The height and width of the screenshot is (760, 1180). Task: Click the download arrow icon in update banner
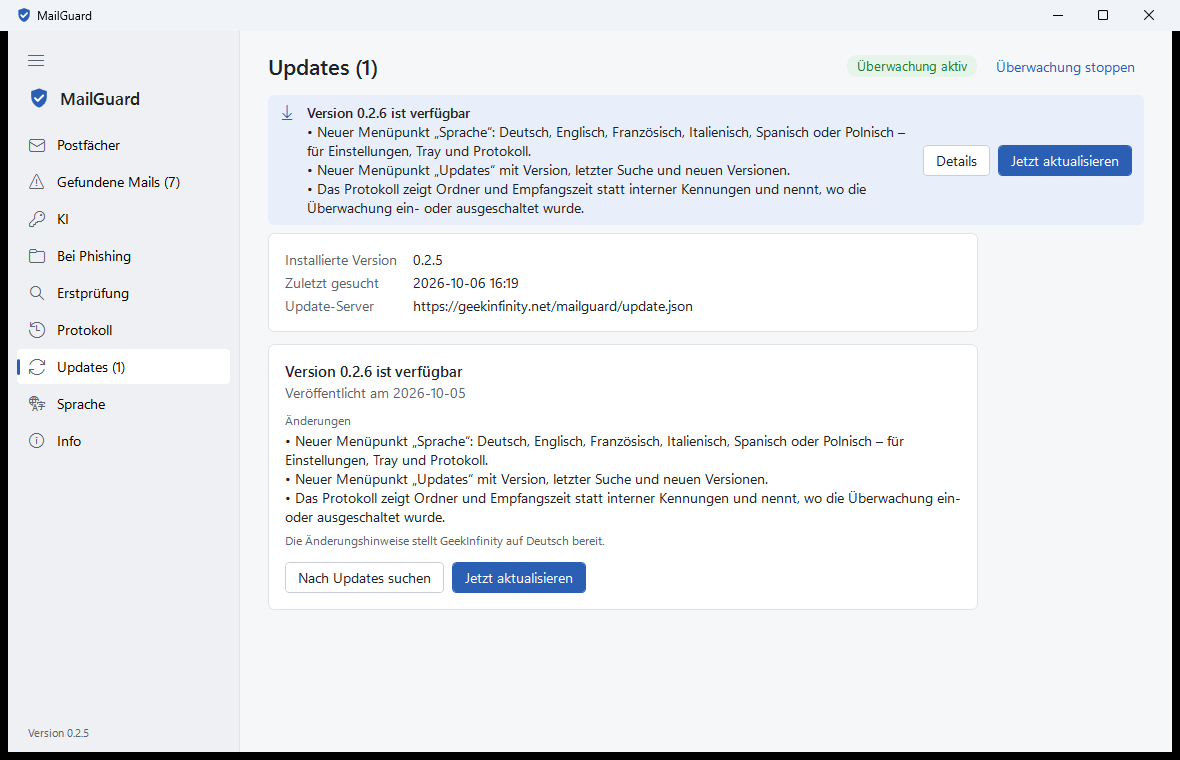click(x=287, y=113)
